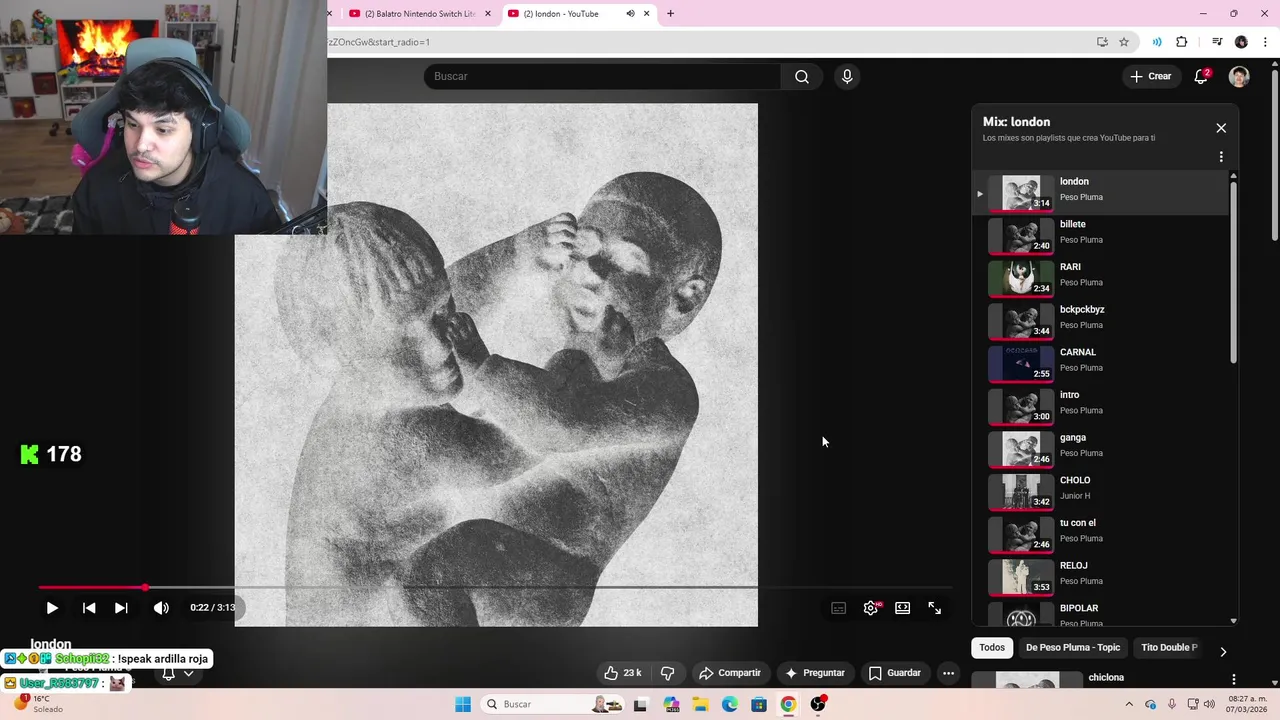Open OBS Studio from taskbar

tap(818, 704)
